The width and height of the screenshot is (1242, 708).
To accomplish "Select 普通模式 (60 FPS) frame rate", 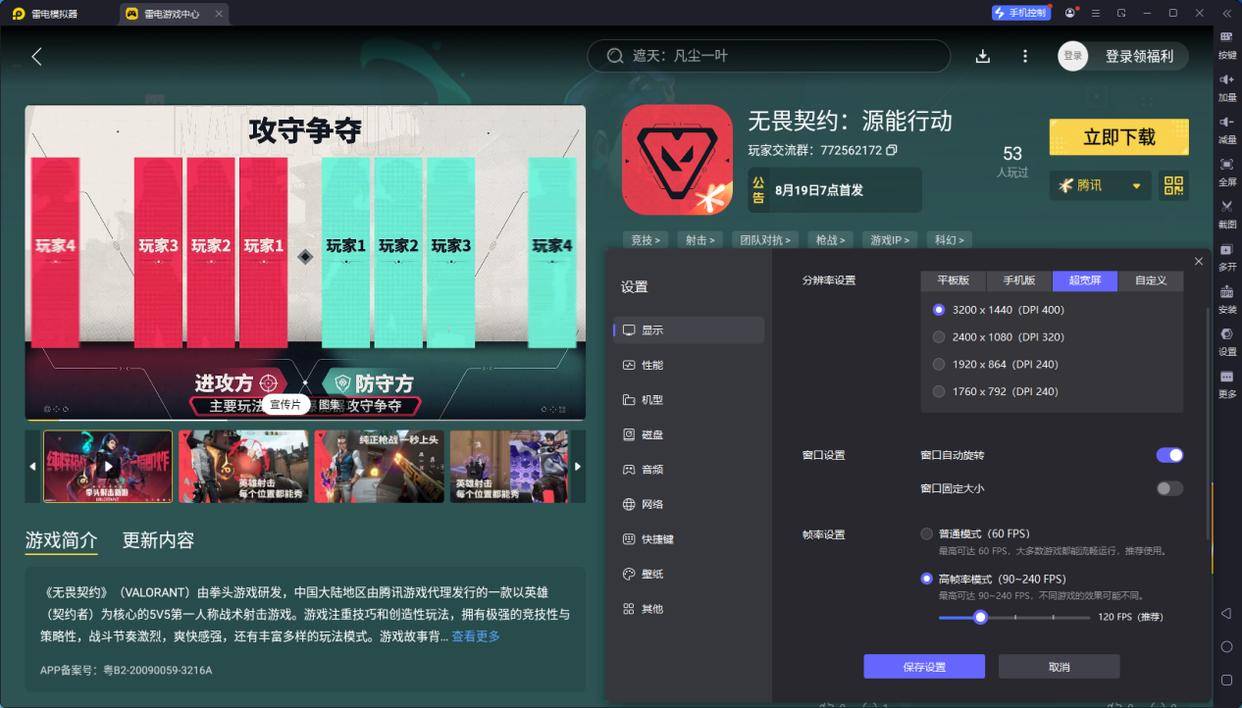I will pos(926,533).
